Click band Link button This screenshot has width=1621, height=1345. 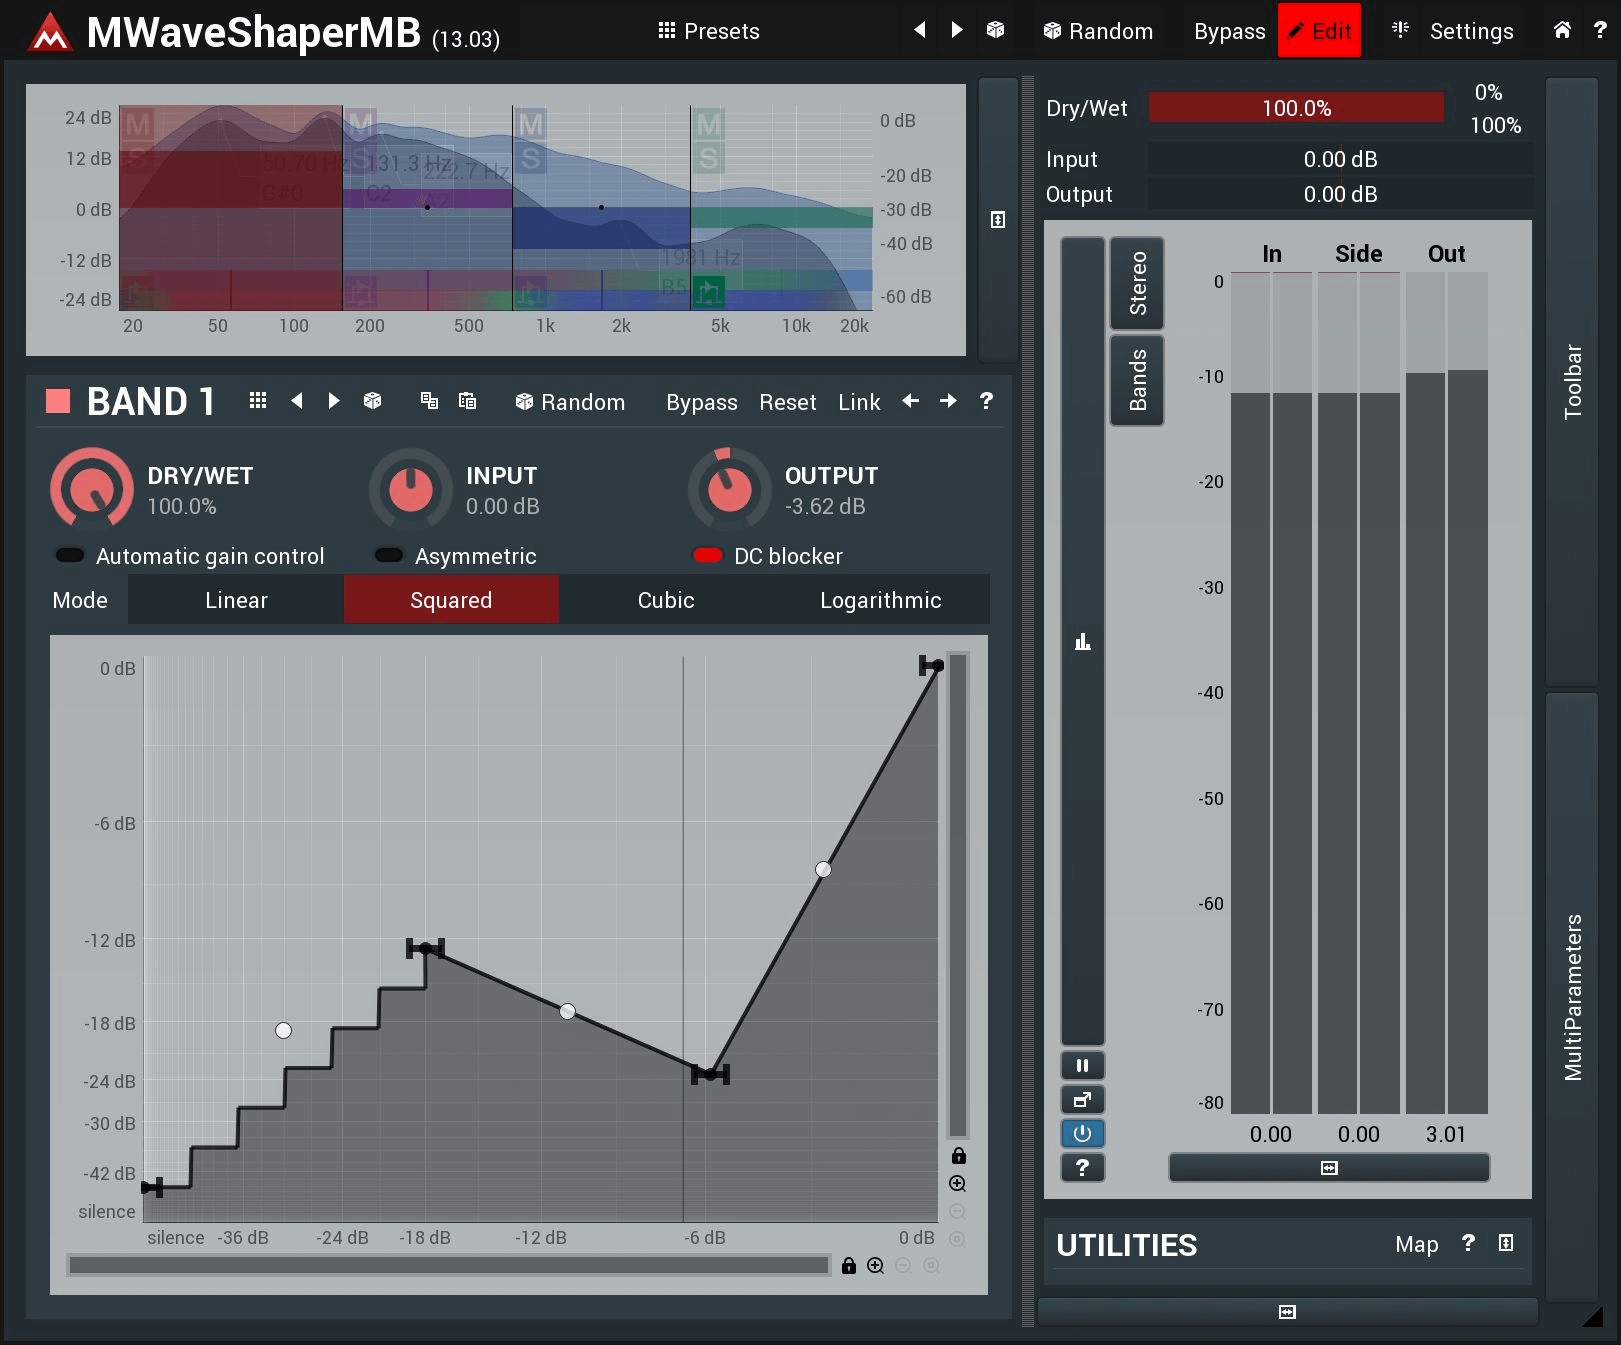click(x=859, y=402)
